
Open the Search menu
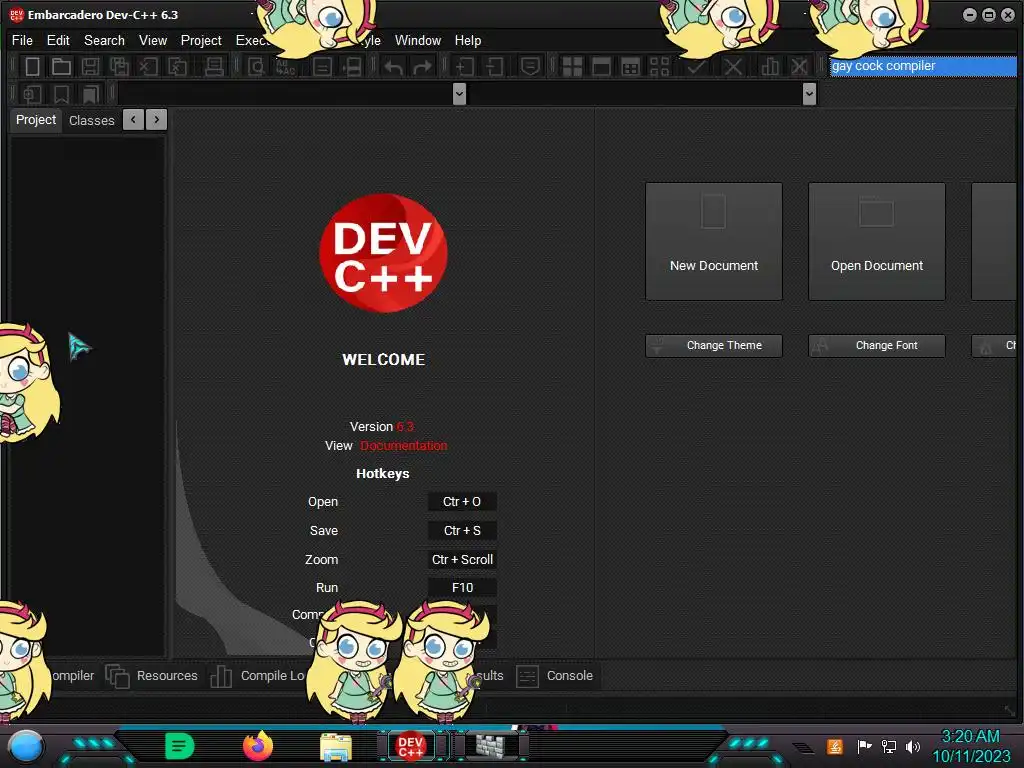(104, 40)
